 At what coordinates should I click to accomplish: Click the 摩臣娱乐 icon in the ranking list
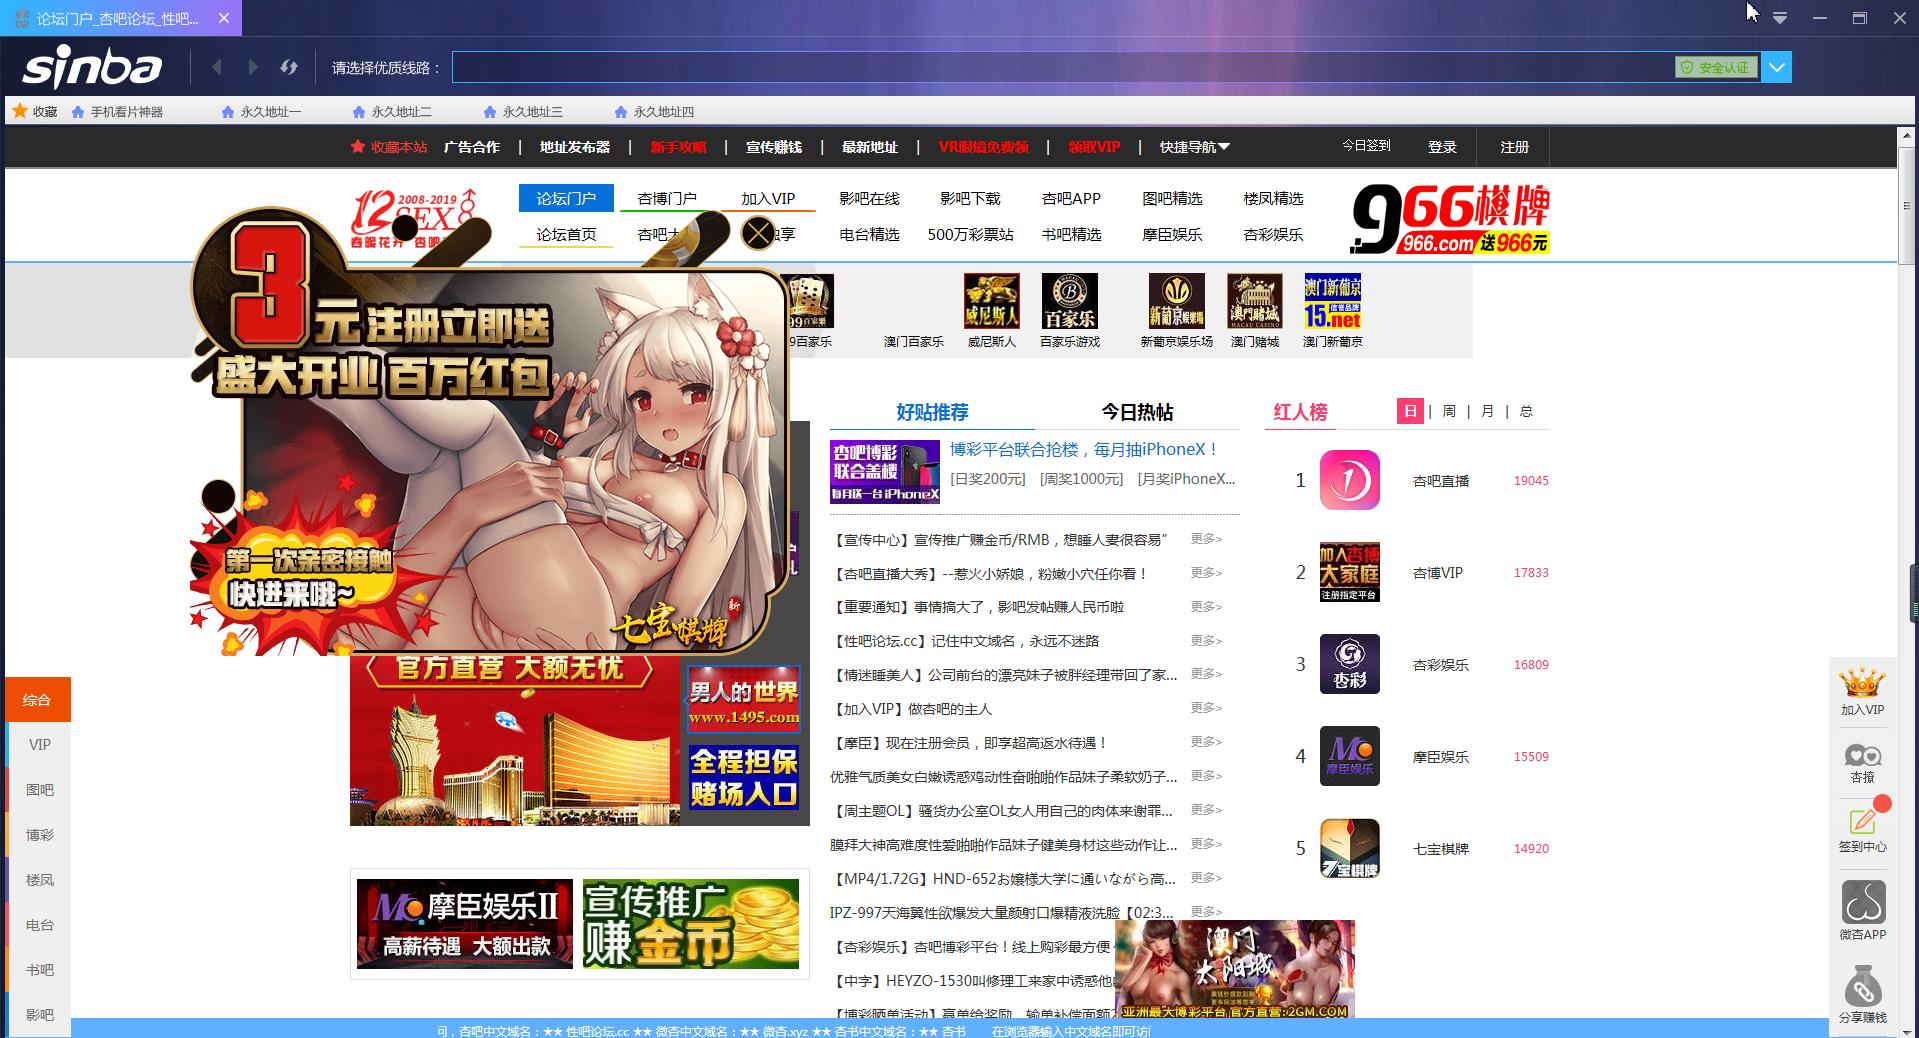(1349, 756)
